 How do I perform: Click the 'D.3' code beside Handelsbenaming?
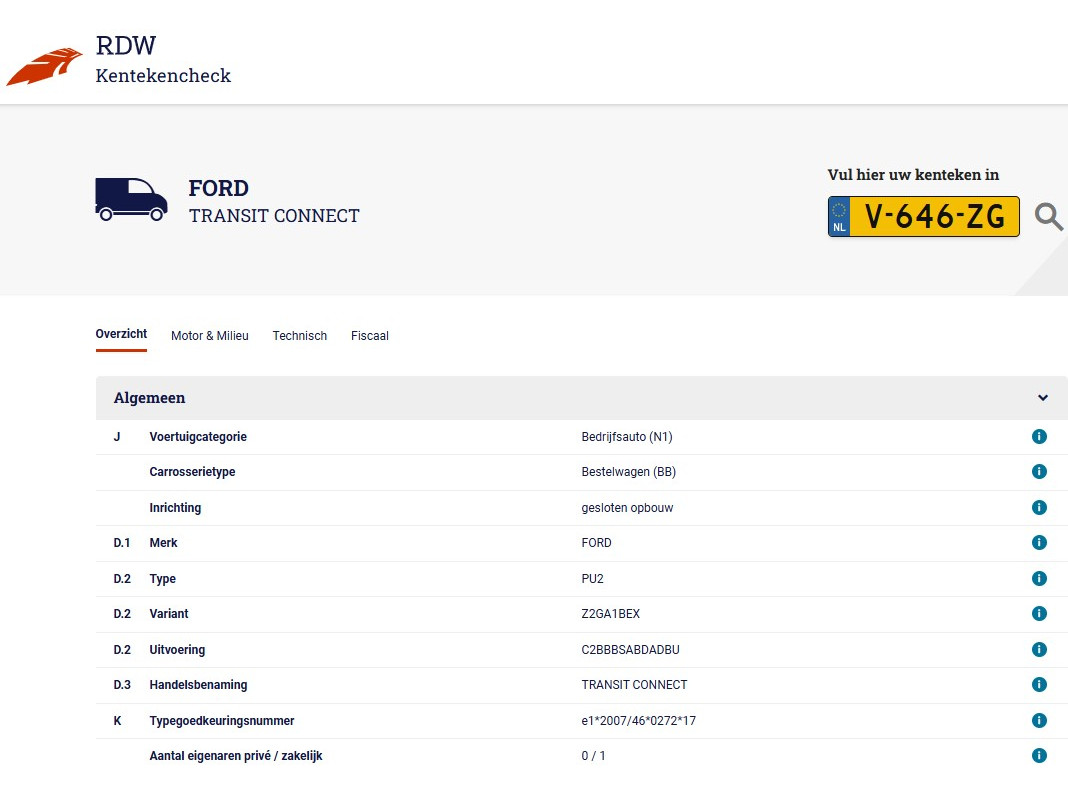click(122, 685)
